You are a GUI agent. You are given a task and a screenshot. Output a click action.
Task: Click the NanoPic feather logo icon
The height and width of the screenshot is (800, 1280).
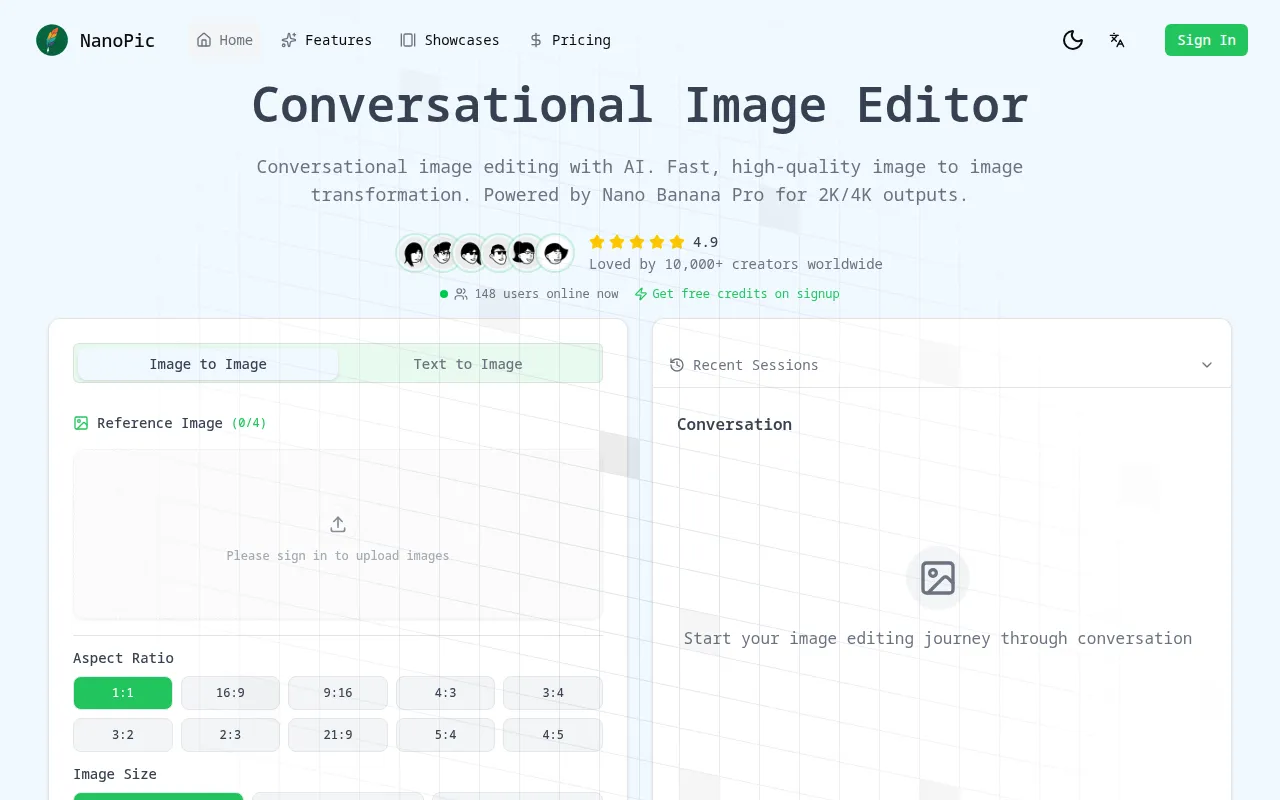point(52,40)
